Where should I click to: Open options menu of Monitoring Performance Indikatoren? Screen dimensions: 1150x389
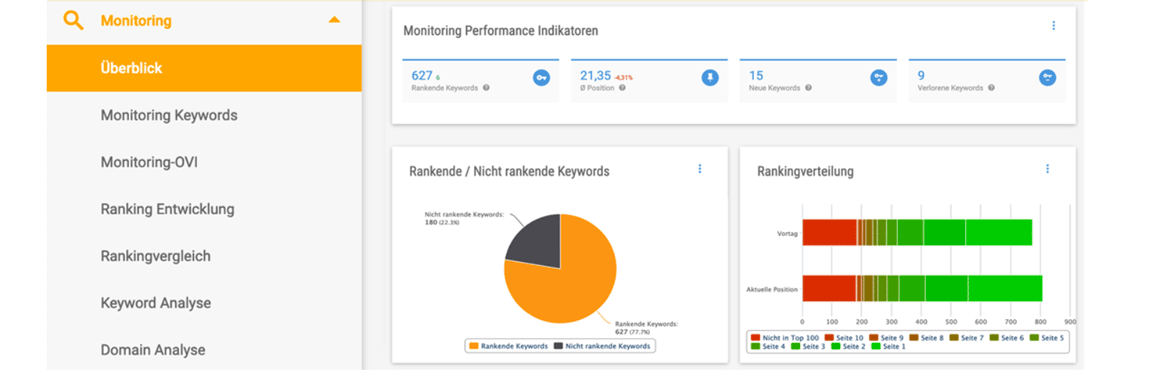(x=1054, y=26)
